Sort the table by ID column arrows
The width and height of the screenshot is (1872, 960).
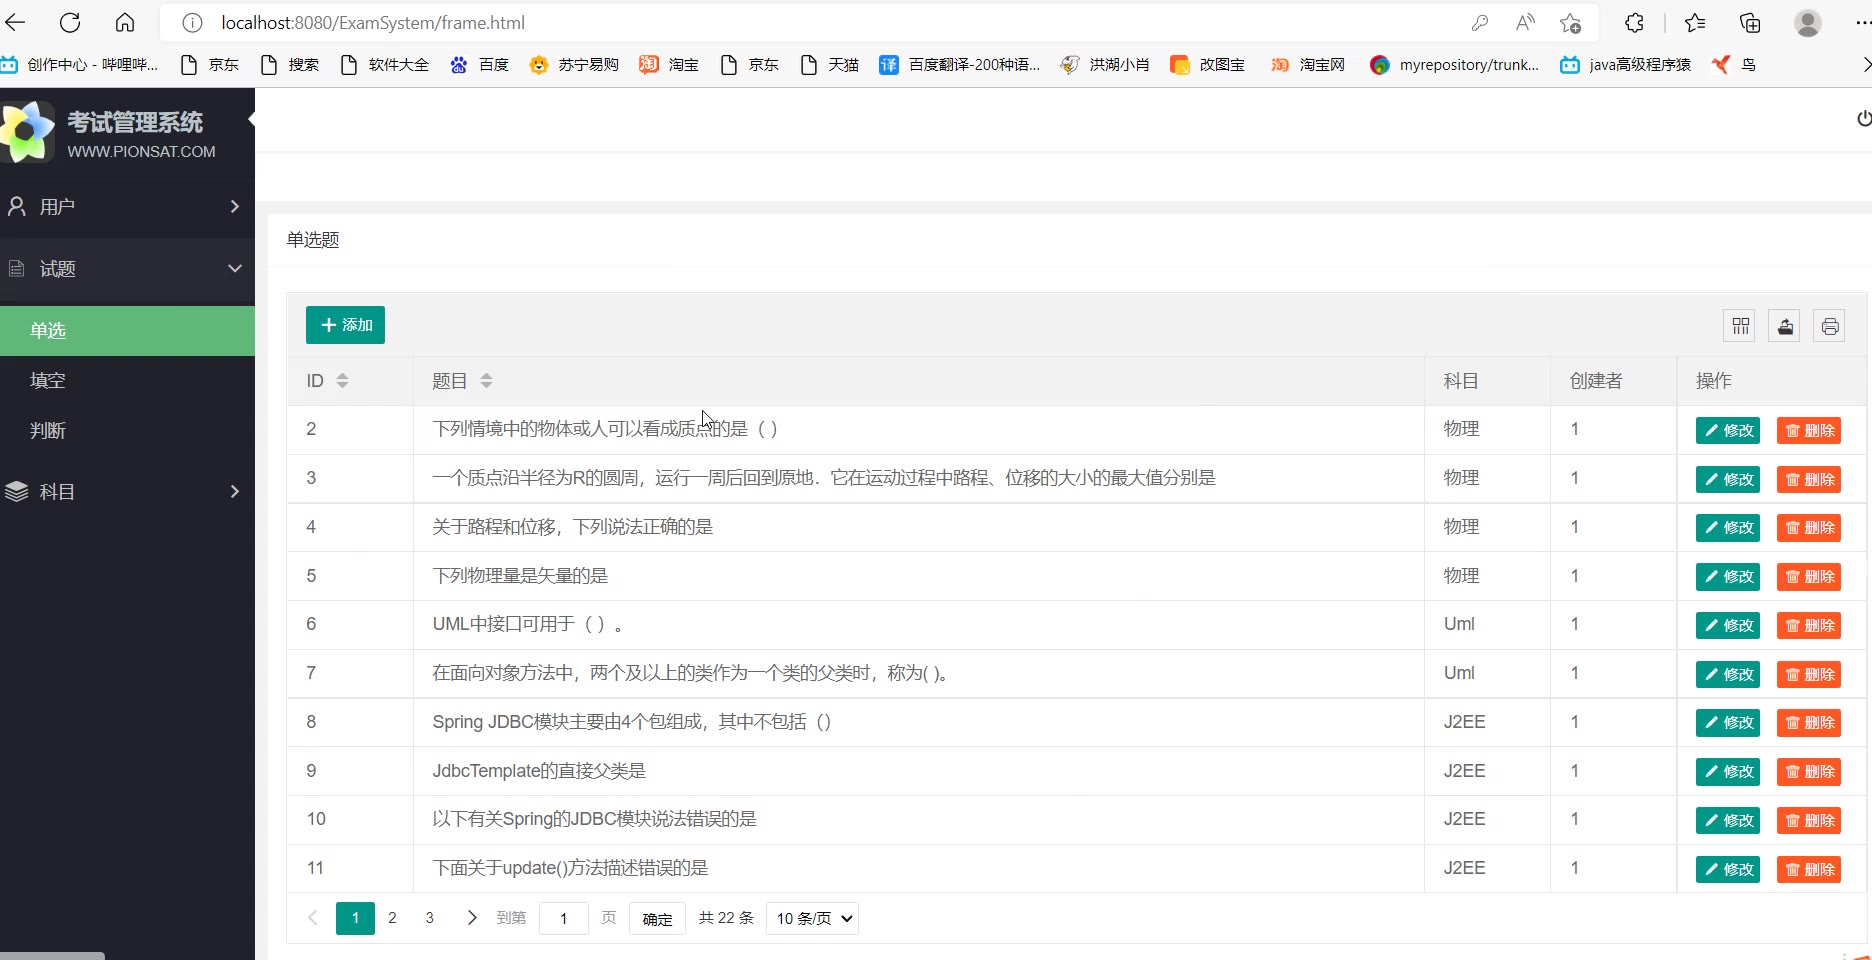coord(342,381)
